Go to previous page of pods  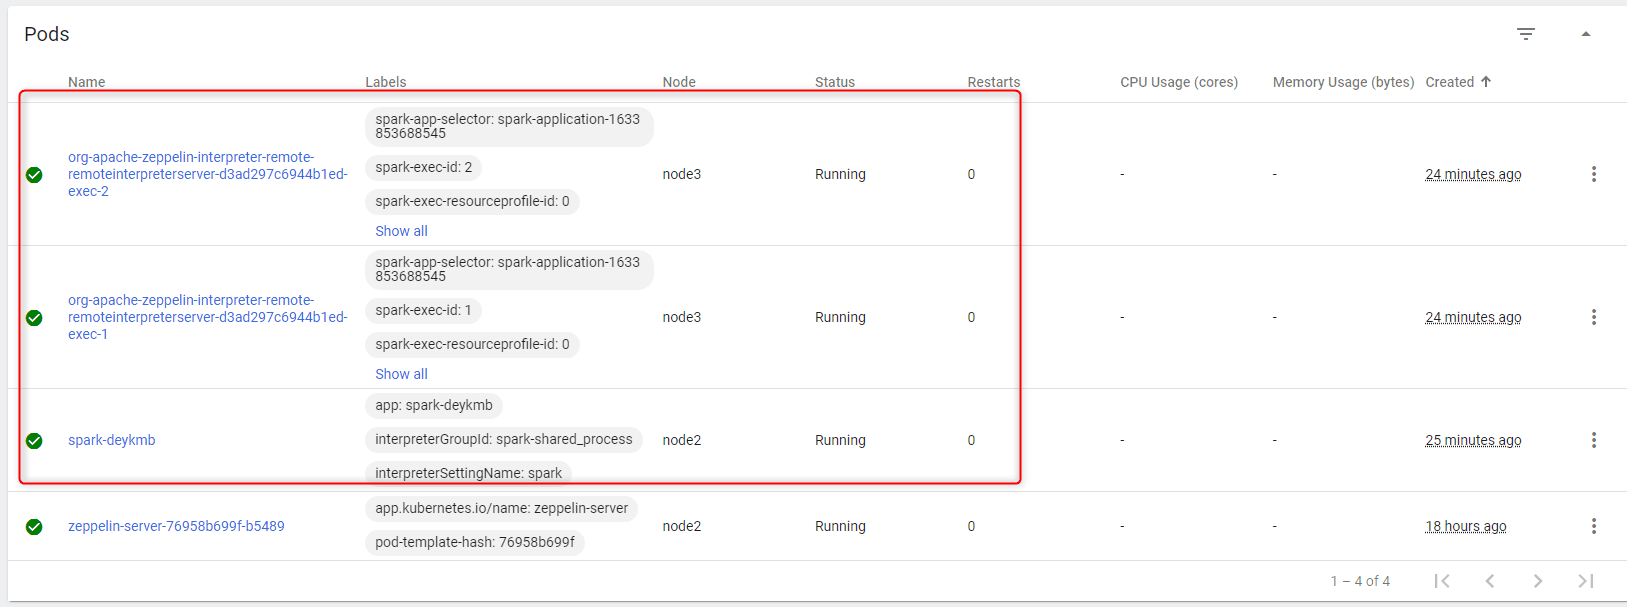pos(1490,581)
